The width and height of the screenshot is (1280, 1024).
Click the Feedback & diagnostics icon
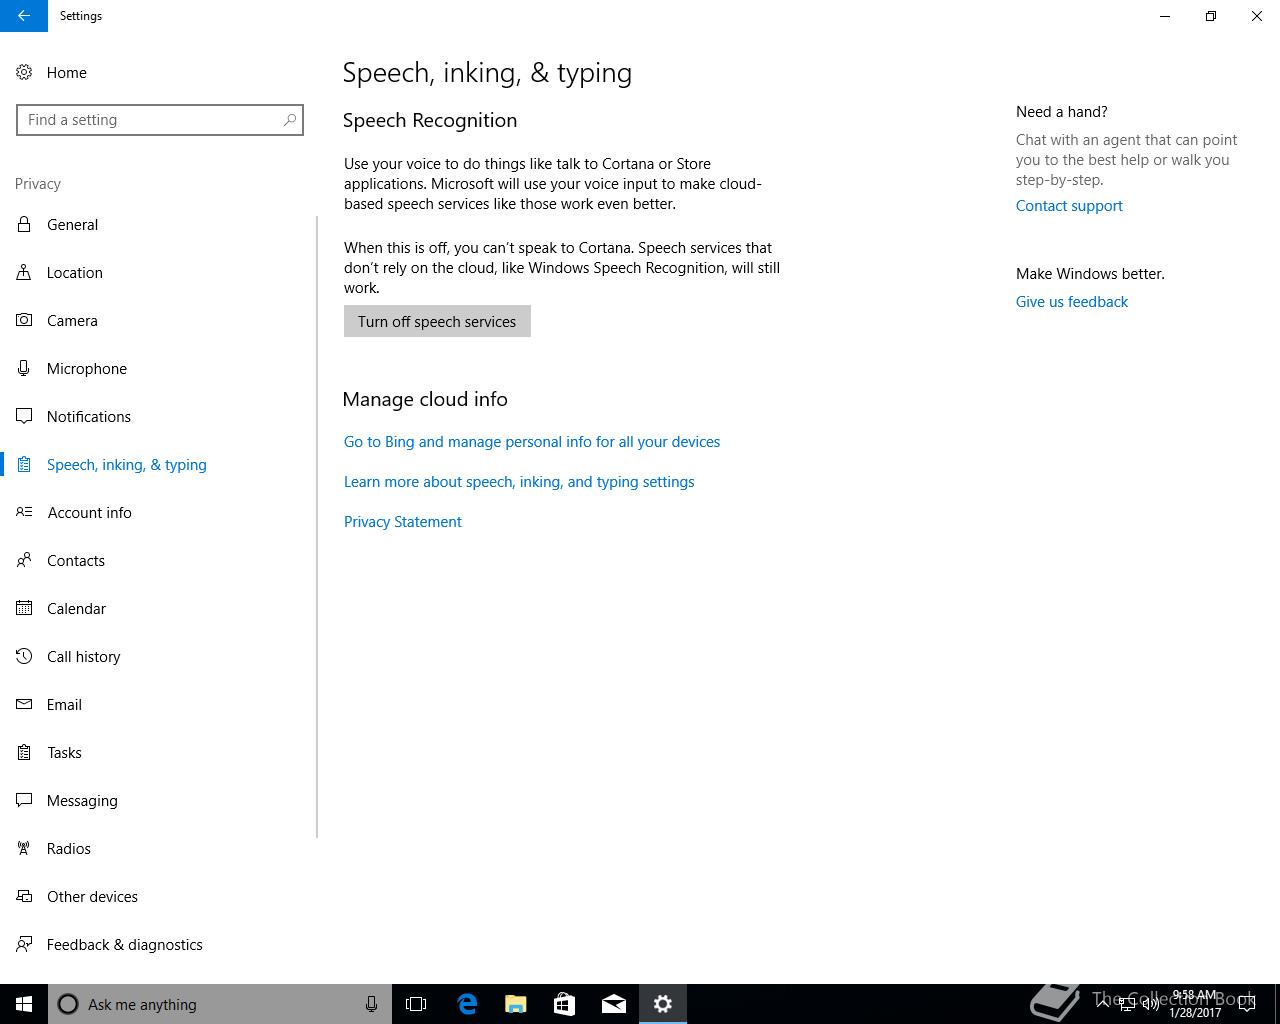click(x=24, y=944)
